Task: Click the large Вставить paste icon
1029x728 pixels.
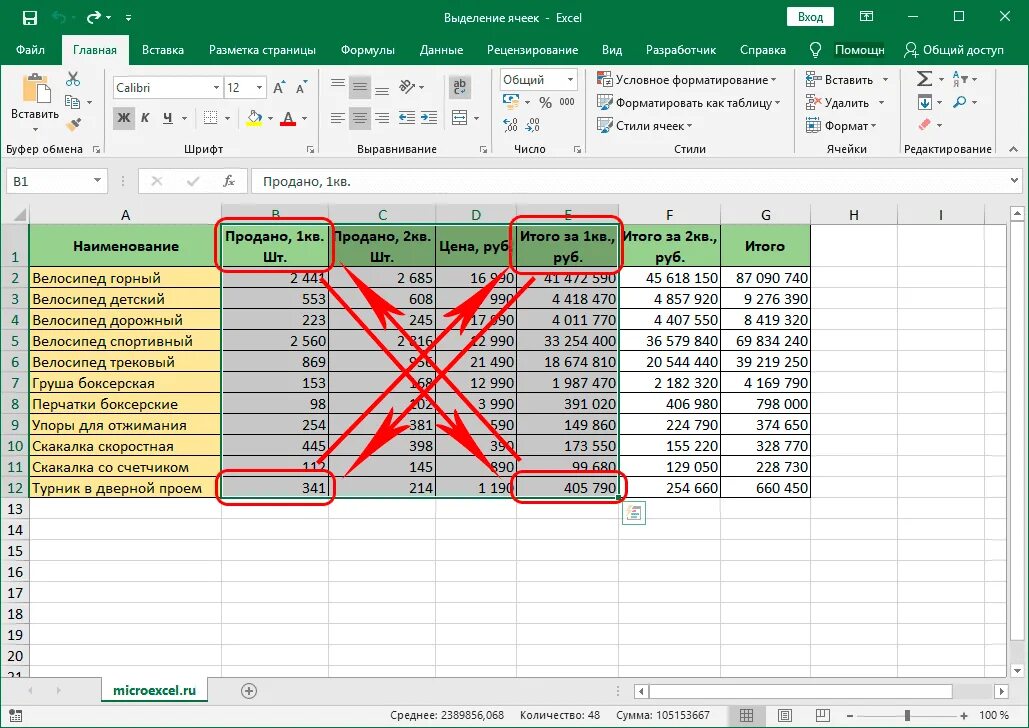Action: click(x=36, y=89)
